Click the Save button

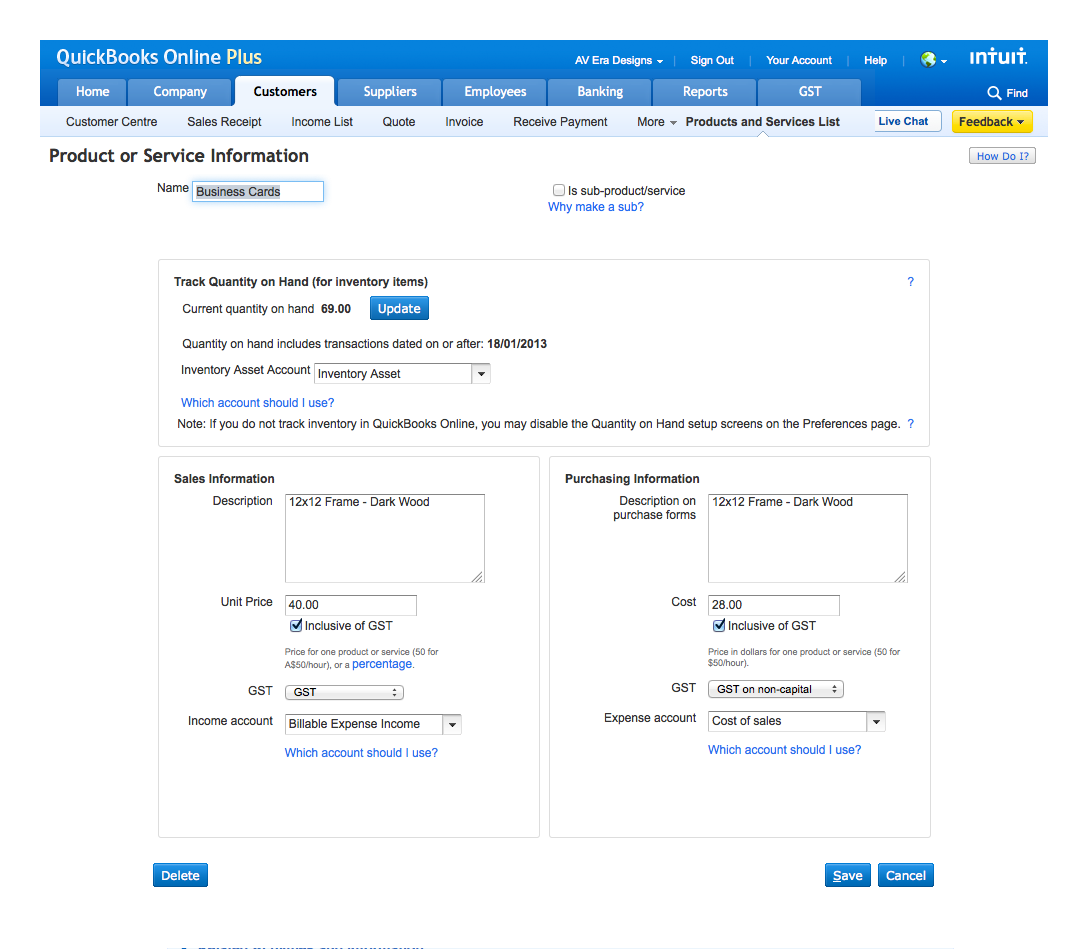tap(847, 875)
